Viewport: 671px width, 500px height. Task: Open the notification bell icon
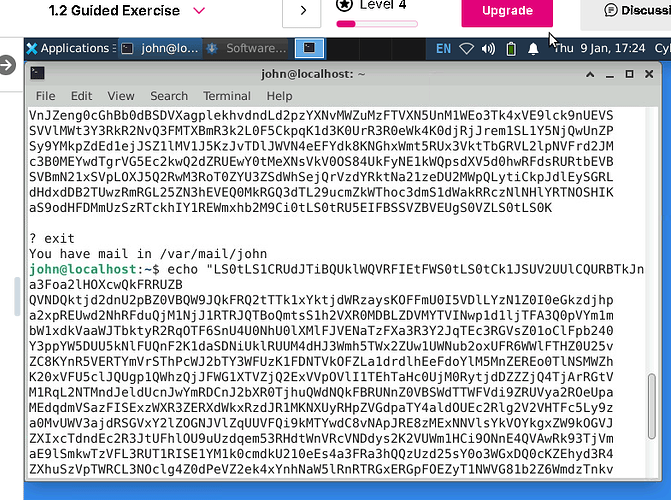point(534,48)
